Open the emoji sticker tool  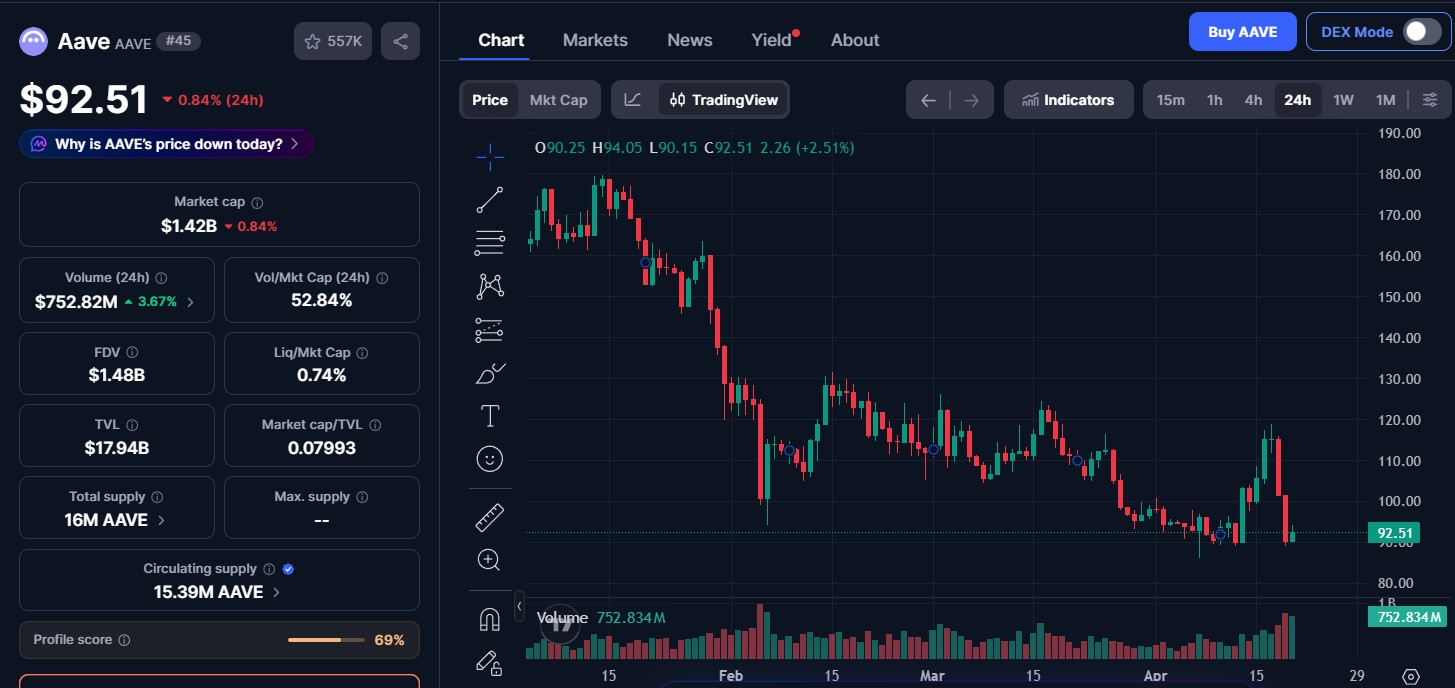click(490, 458)
